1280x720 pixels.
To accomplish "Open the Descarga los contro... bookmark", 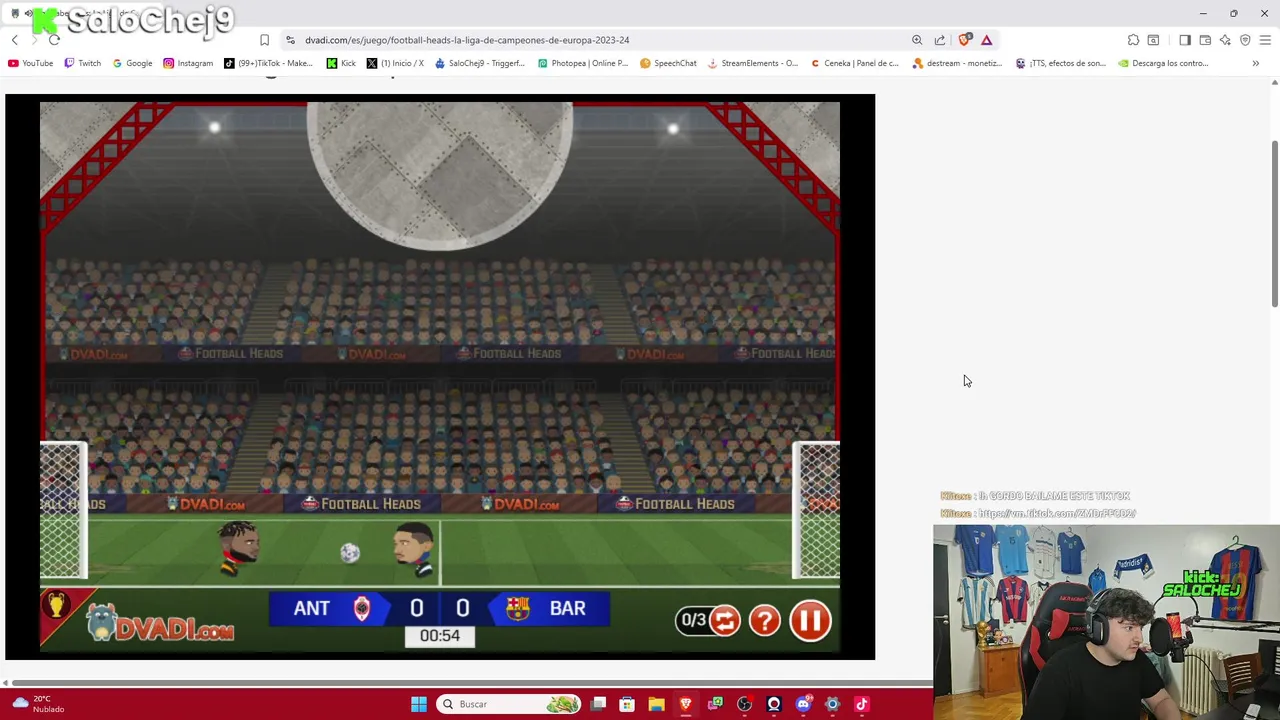I will pos(1163,63).
